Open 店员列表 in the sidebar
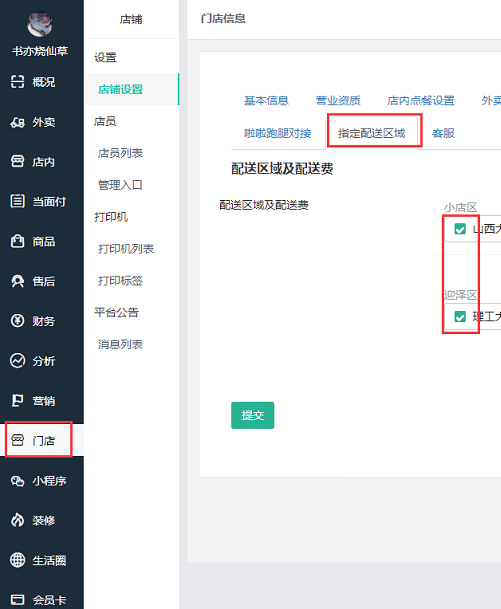Image resolution: width=501 pixels, height=609 pixels. (x=120, y=153)
